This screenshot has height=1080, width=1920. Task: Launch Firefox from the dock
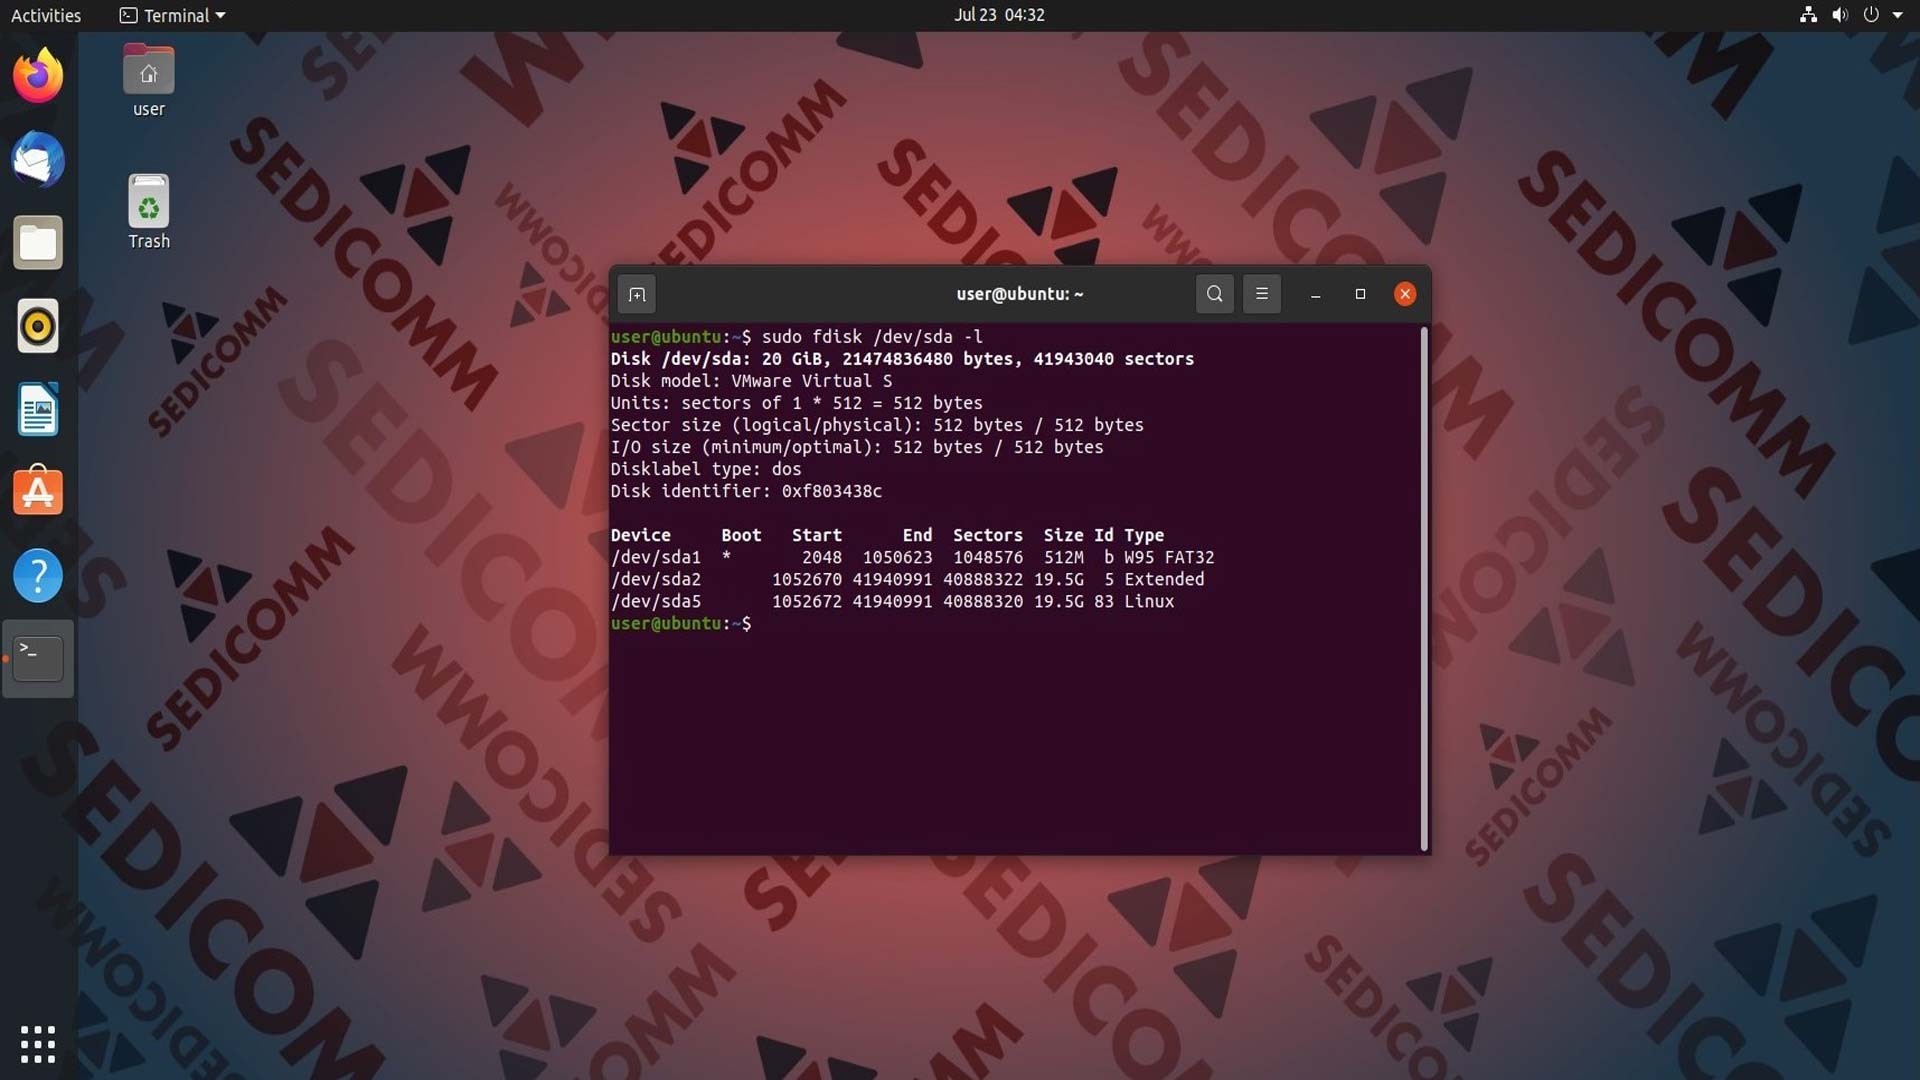click(x=38, y=76)
